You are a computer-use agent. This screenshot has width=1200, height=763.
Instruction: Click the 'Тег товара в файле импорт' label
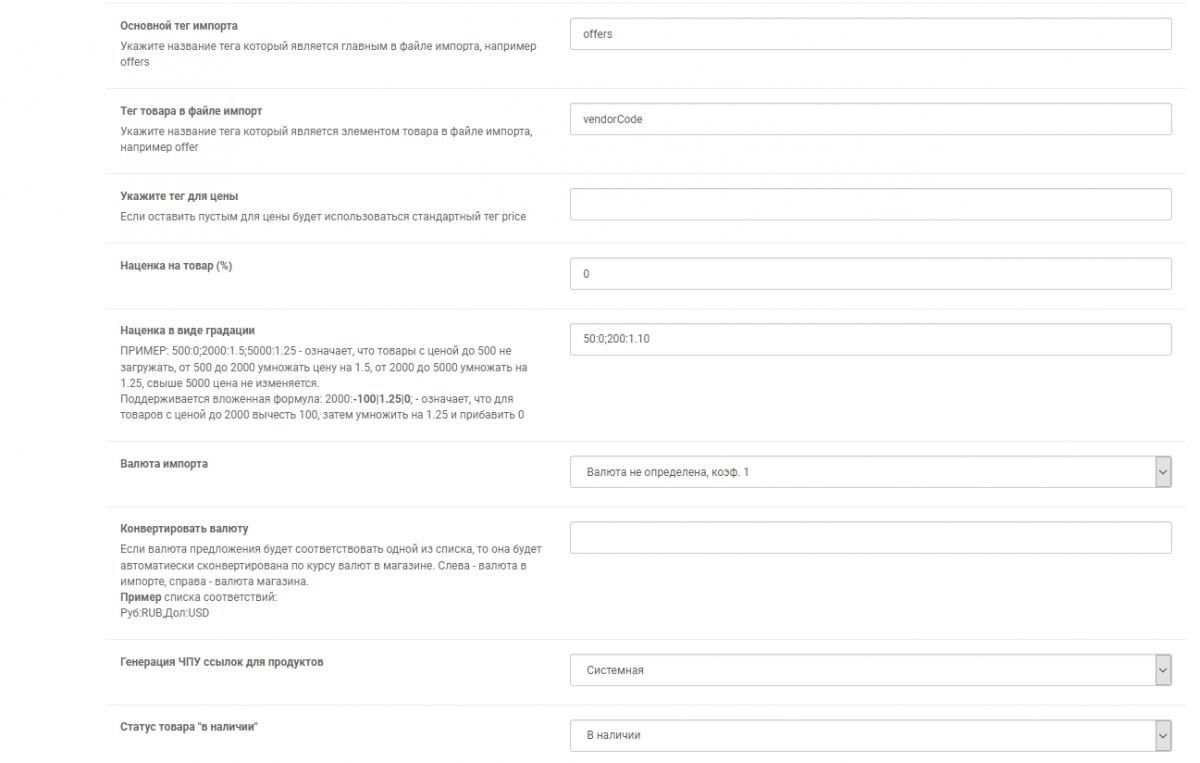point(191,111)
